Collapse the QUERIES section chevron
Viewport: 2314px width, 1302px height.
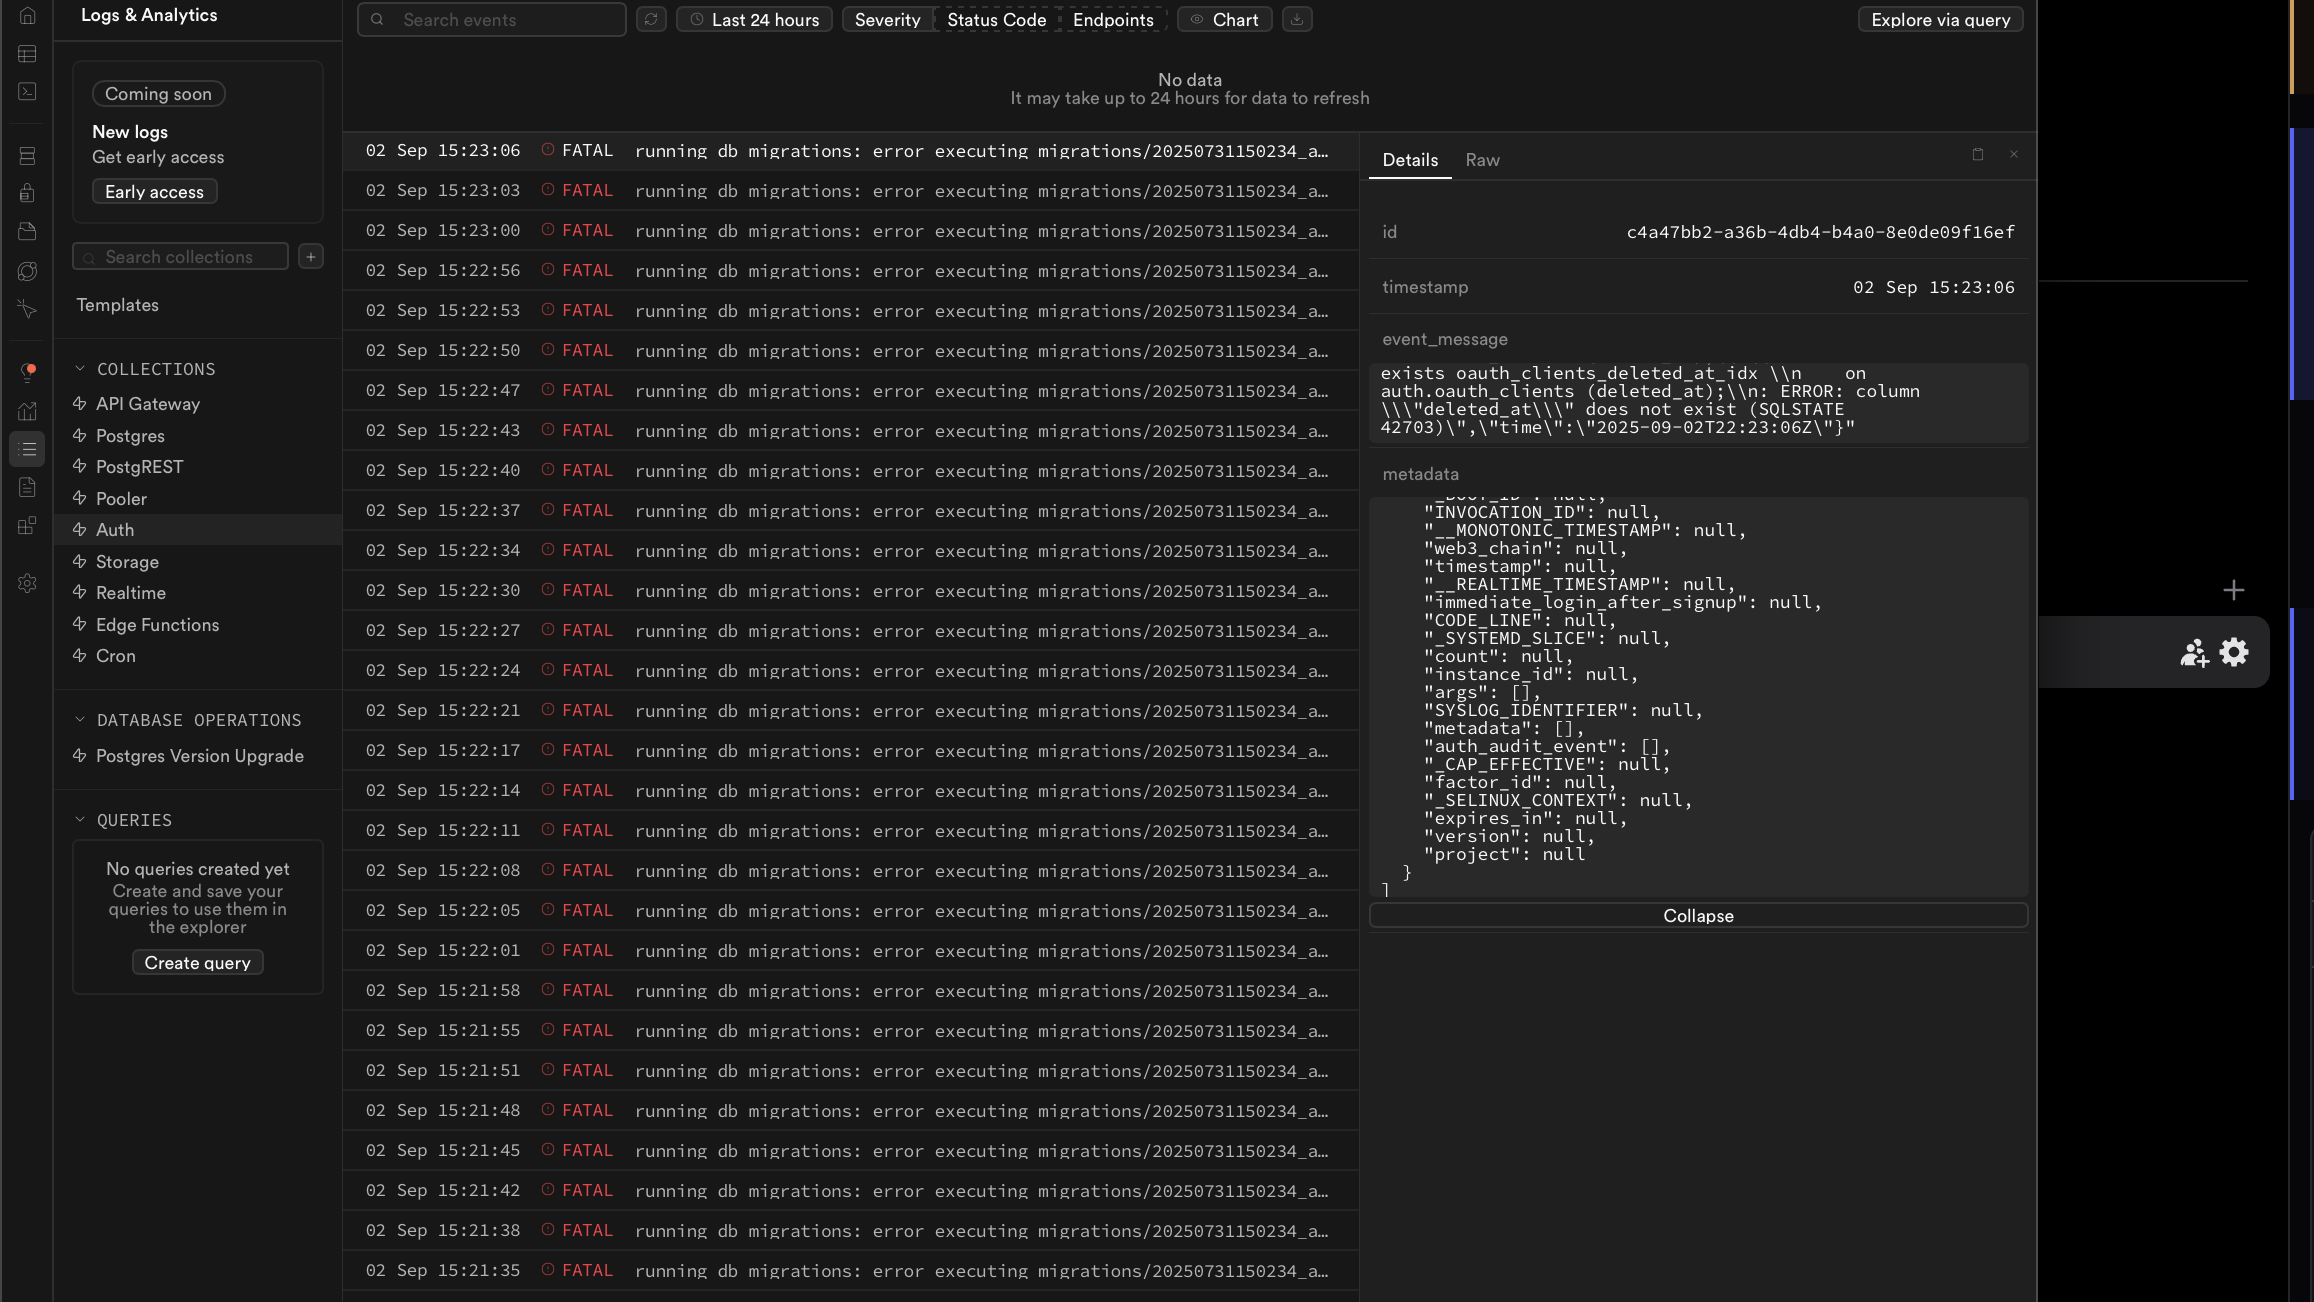80,820
